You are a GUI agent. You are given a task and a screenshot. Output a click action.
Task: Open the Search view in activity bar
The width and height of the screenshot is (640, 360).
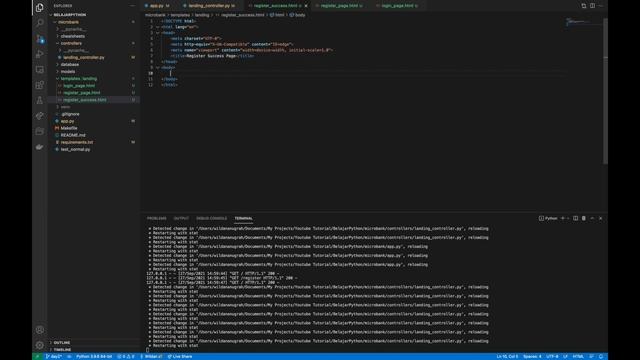(40, 23)
